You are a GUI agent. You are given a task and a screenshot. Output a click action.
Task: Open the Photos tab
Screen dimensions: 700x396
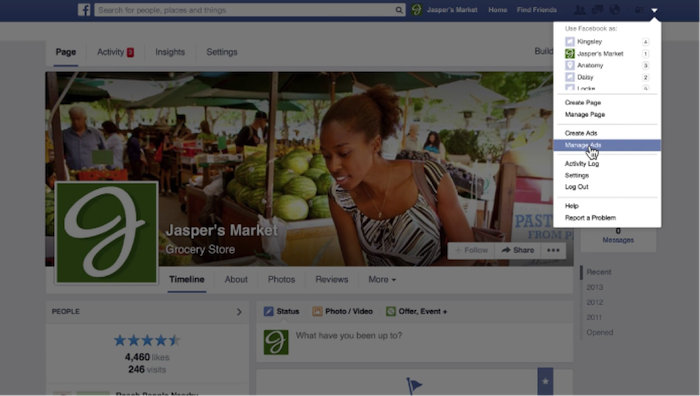(281, 279)
